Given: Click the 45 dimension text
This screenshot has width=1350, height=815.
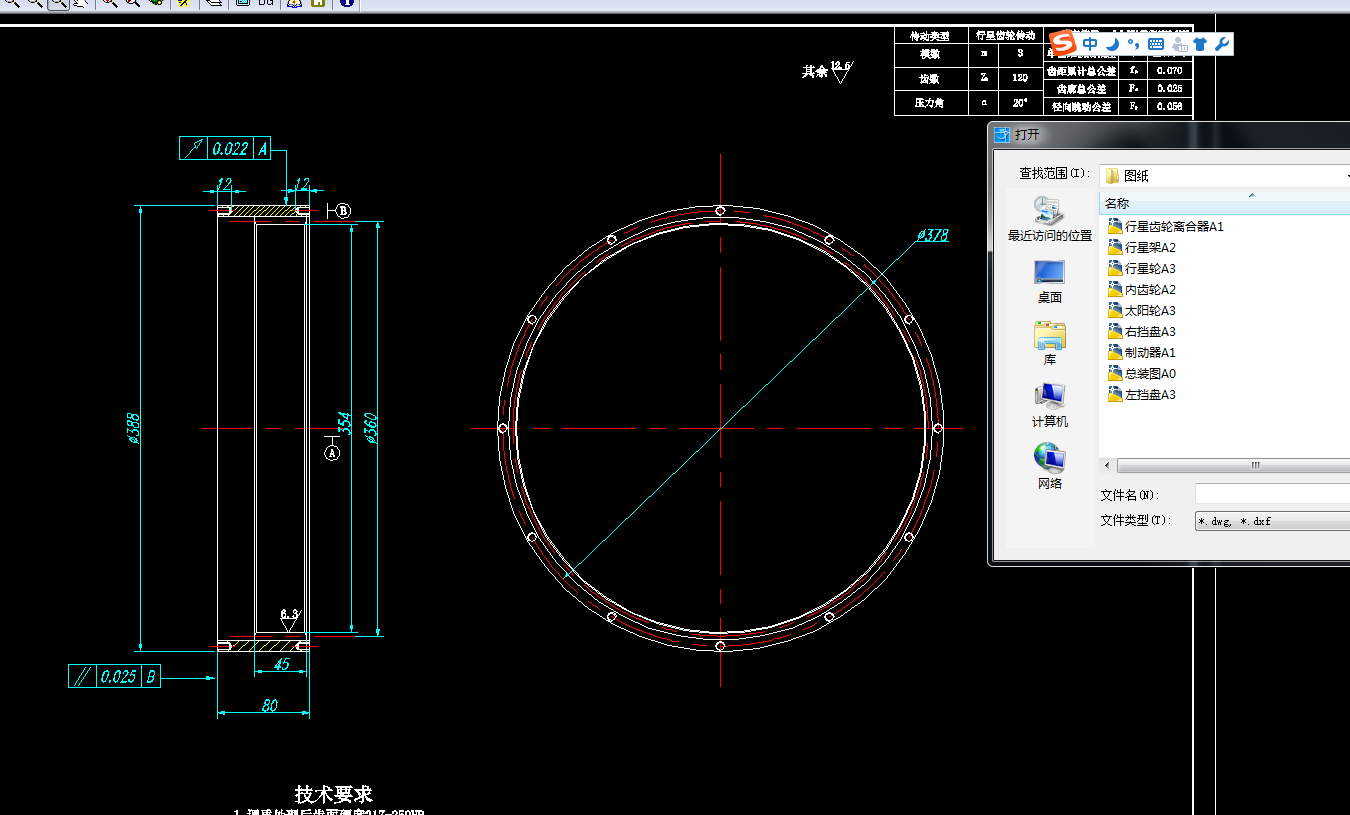Looking at the screenshot, I should pyautogui.click(x=281, y=664).
